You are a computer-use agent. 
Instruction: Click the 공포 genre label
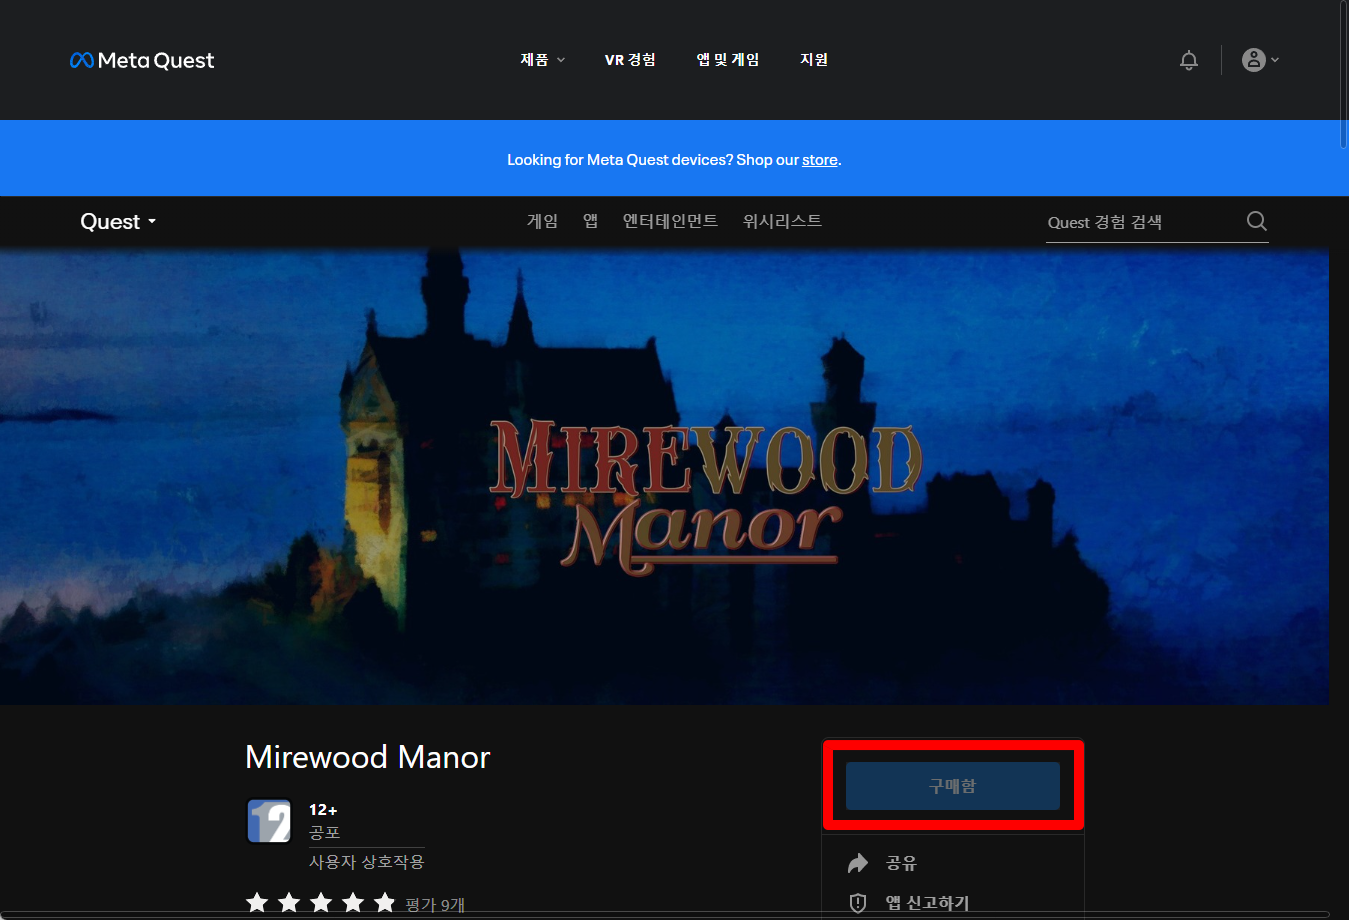pos(324,832)
